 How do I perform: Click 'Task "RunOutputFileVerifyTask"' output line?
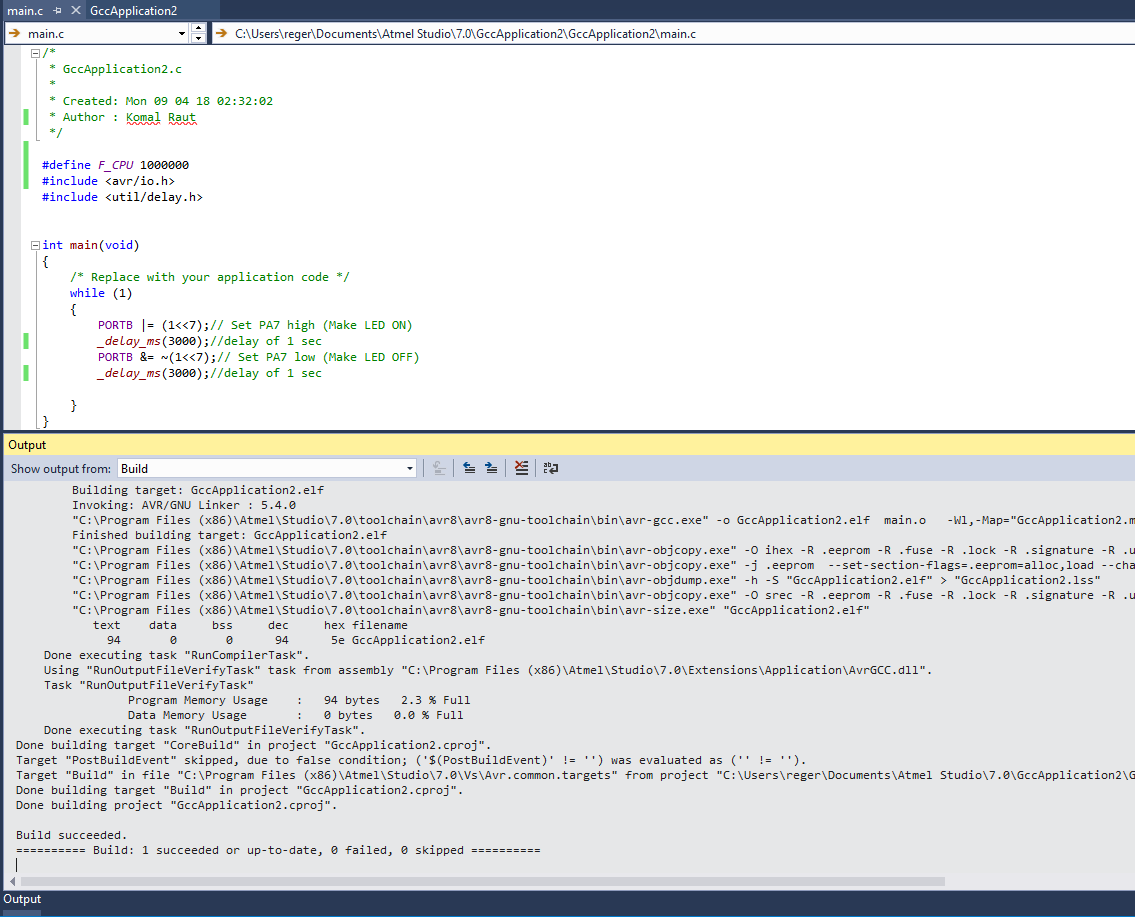[x=148, y=685]
